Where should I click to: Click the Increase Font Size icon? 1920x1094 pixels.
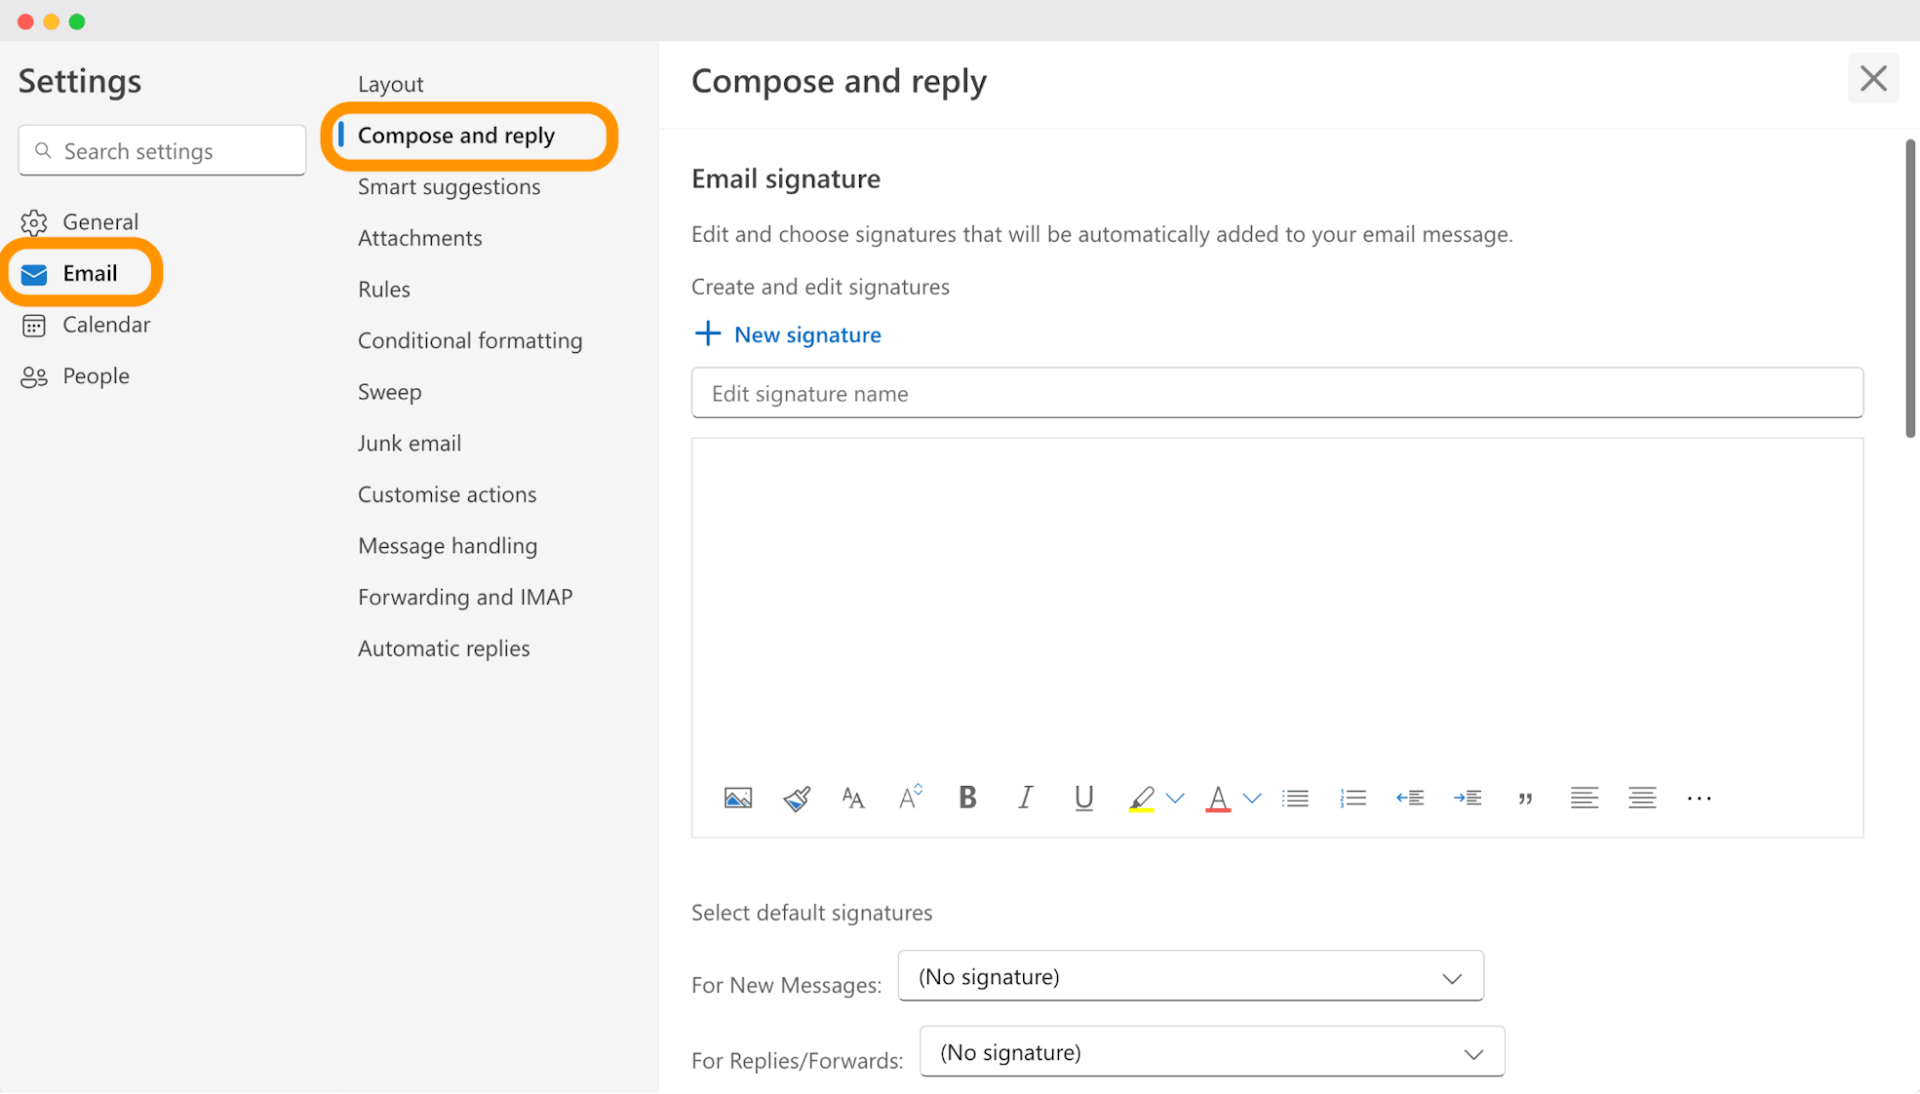click(913, 797)
